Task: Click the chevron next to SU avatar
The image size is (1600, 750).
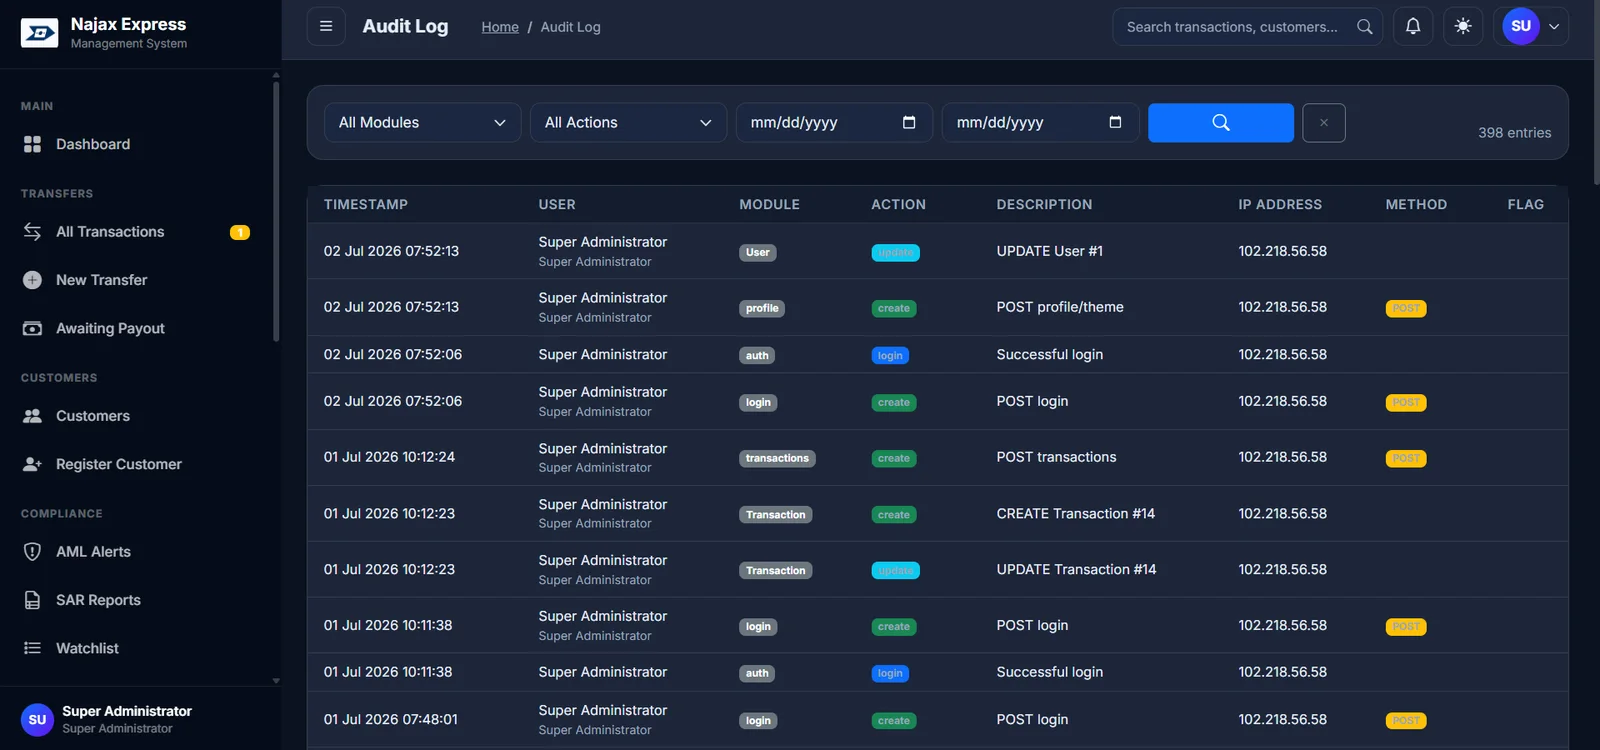Action: pos(1554,27)
